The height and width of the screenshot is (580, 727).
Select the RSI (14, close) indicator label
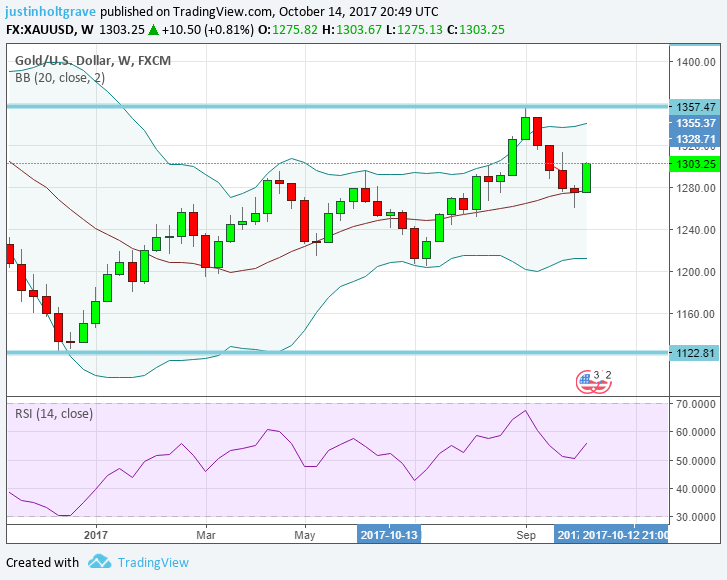54,413
